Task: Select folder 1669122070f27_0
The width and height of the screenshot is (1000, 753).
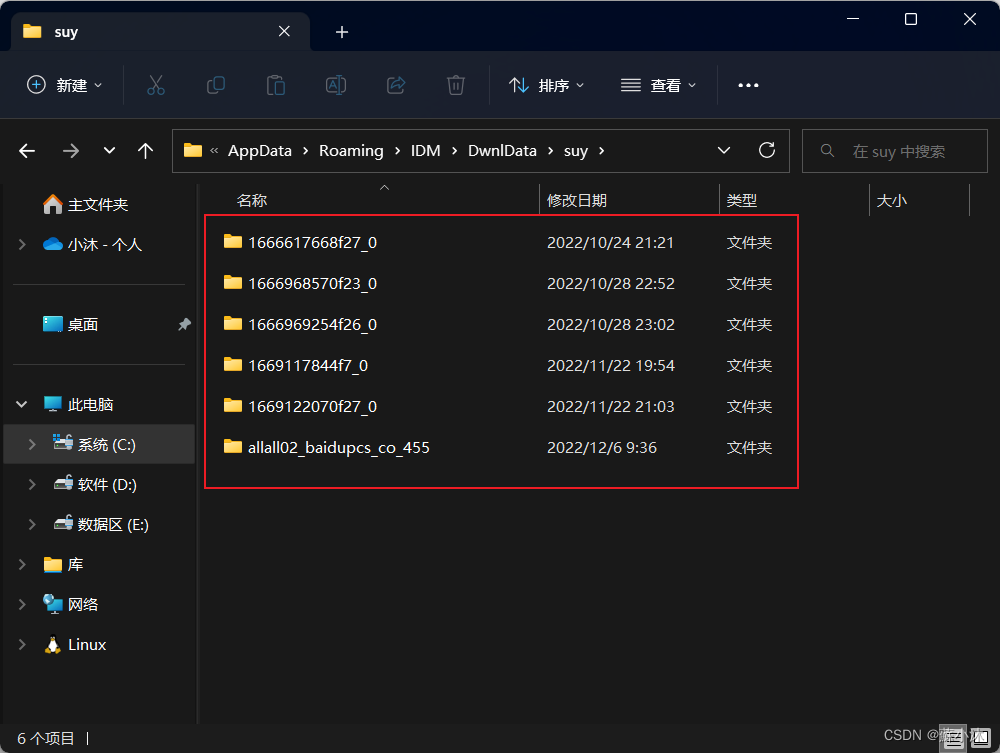Action: point(312,406)
